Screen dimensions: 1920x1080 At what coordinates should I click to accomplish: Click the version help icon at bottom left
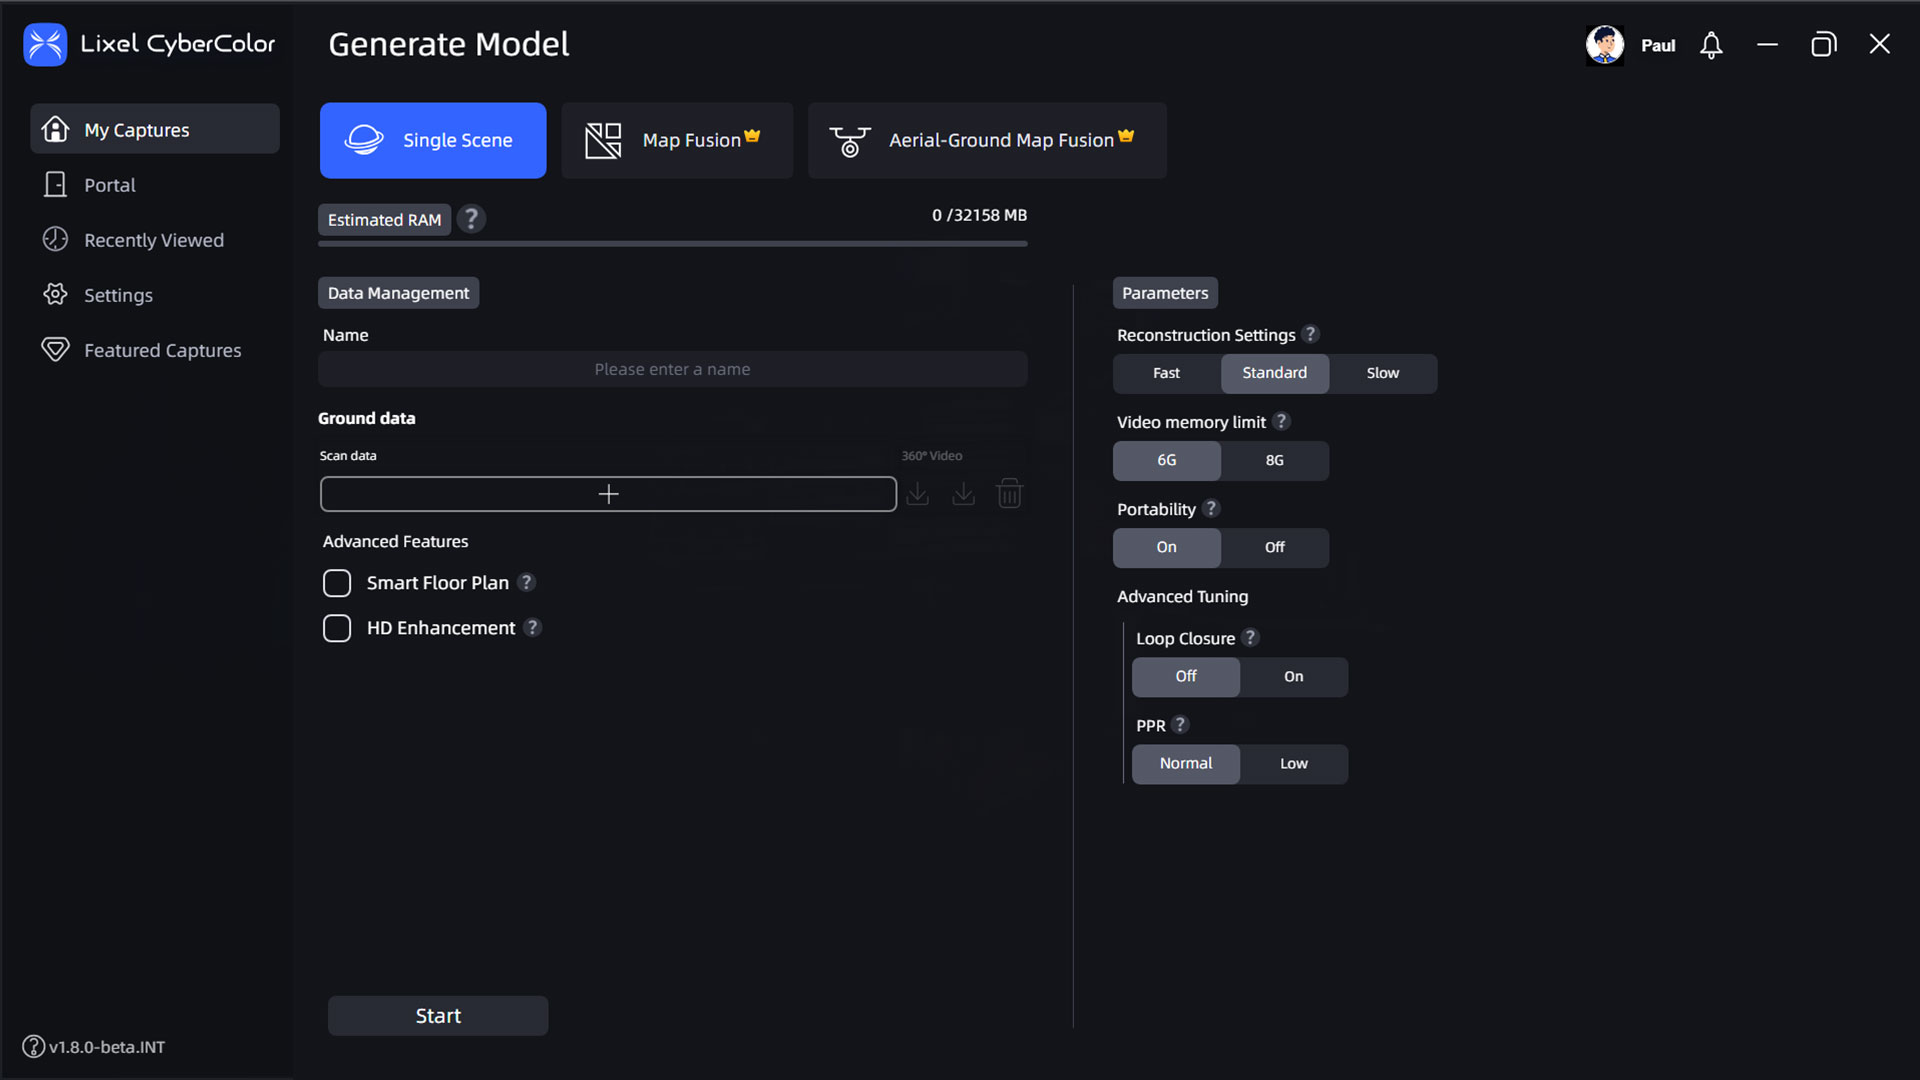(x=33, y=1046)
